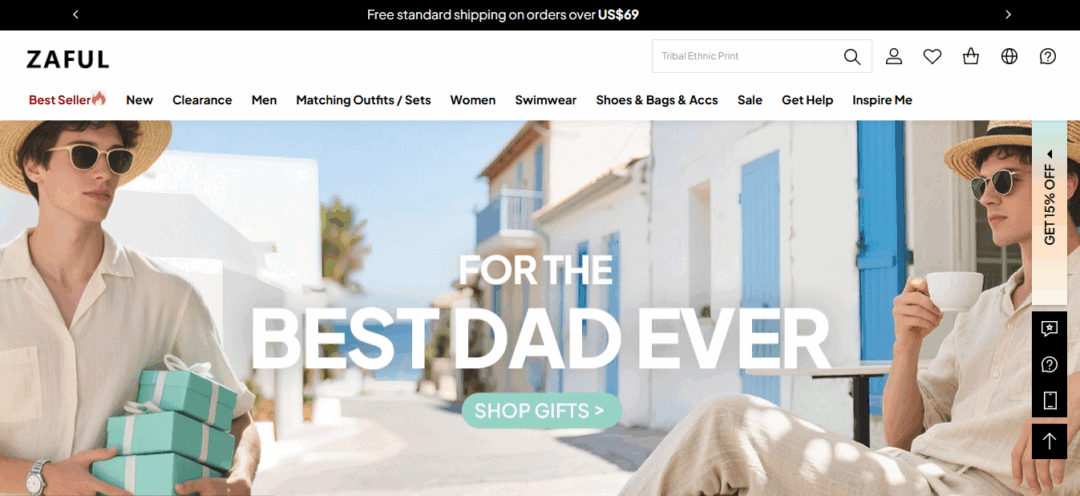Click the sidebar mobile app icon
Screen dimensions: 1080x496
[1049, 400]
